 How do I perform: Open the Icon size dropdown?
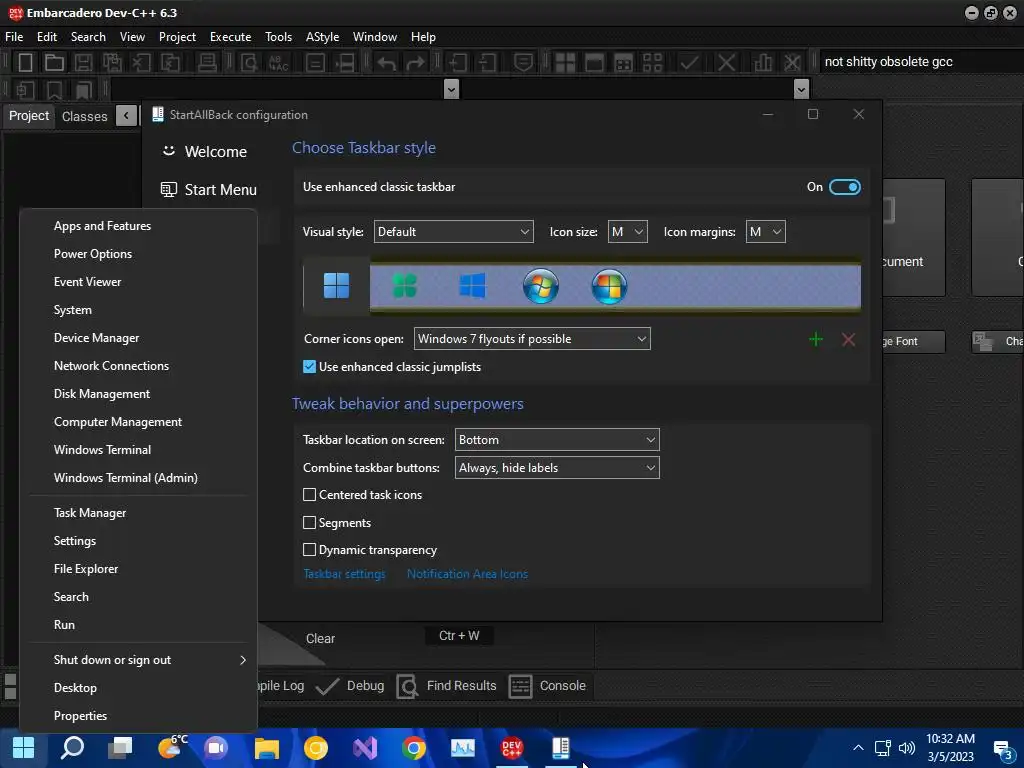click(628, 232)
